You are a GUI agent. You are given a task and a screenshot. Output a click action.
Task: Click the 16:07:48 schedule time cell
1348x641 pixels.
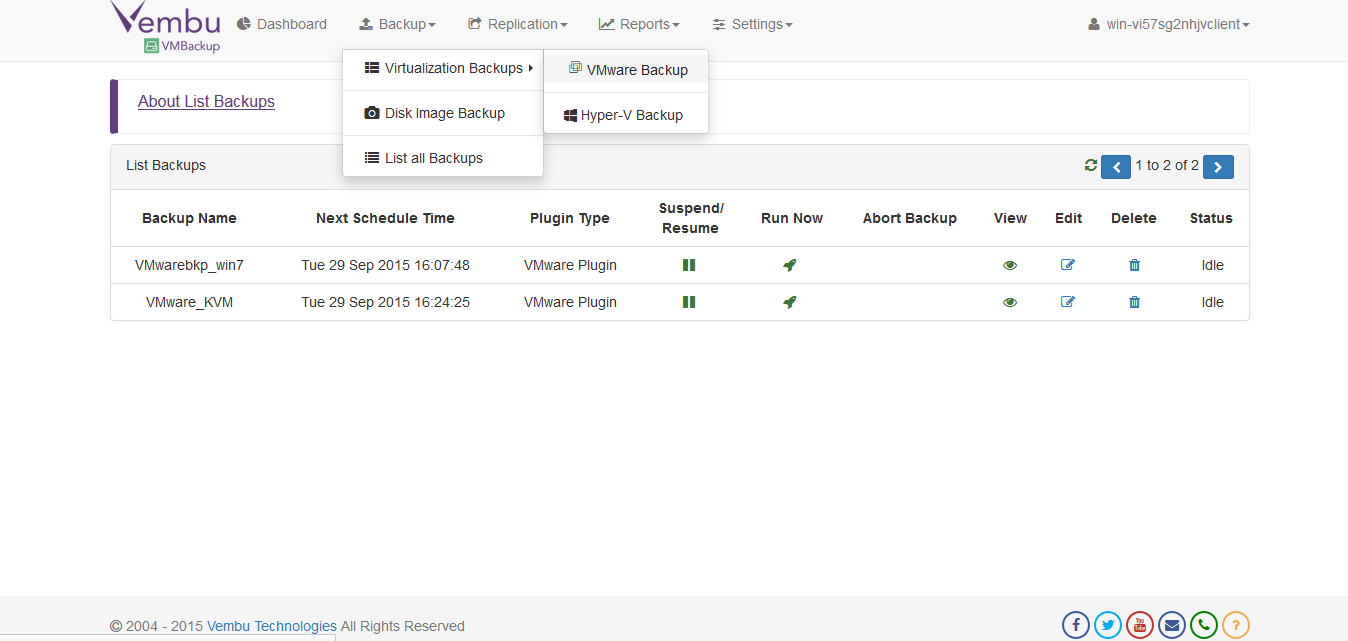coord(385,265)
